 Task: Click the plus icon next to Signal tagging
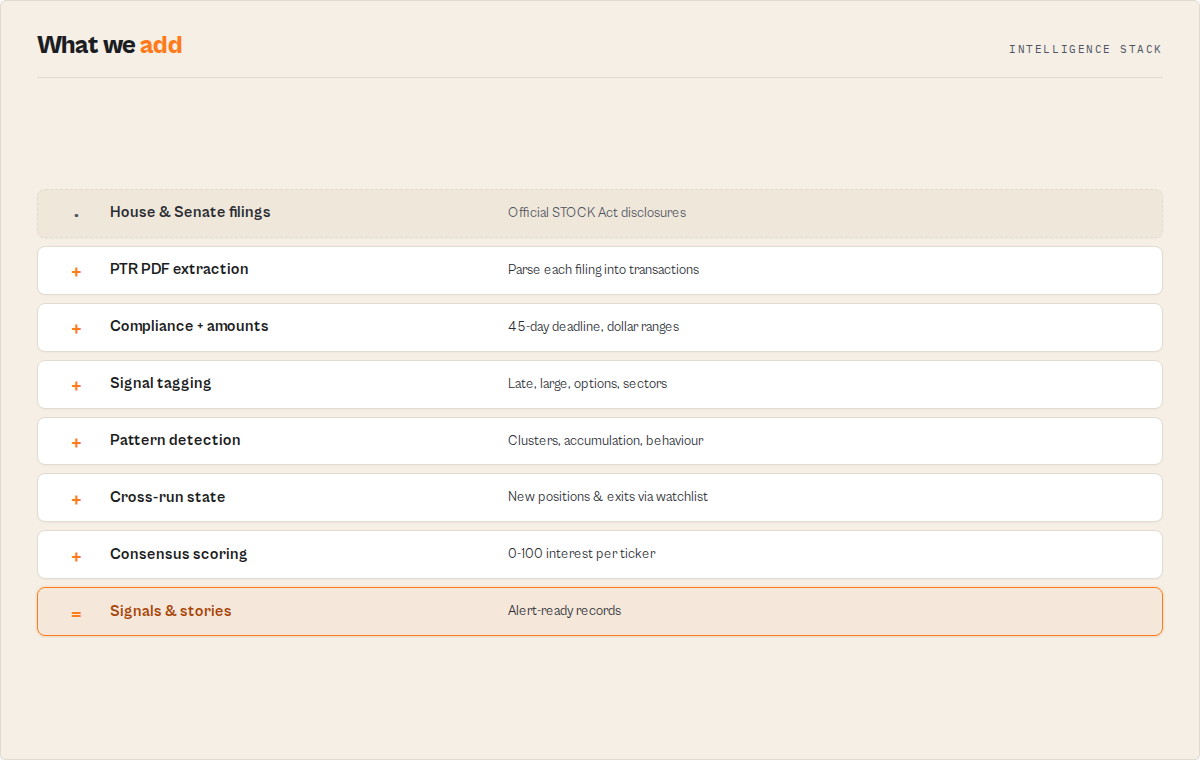[76, 385]
